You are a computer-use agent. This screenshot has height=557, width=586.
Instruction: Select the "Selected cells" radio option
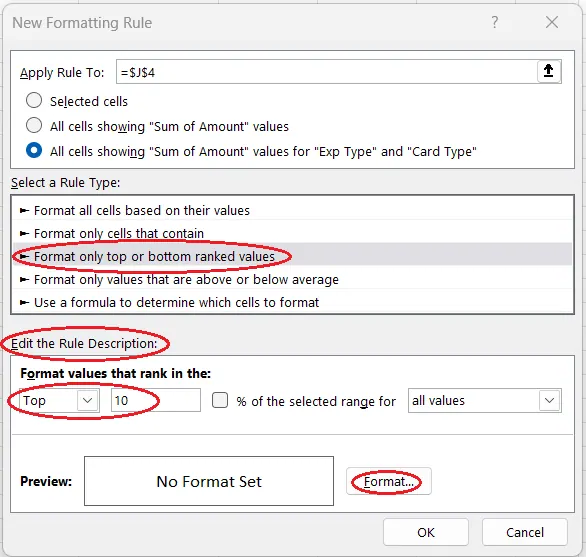pos(34,101)
